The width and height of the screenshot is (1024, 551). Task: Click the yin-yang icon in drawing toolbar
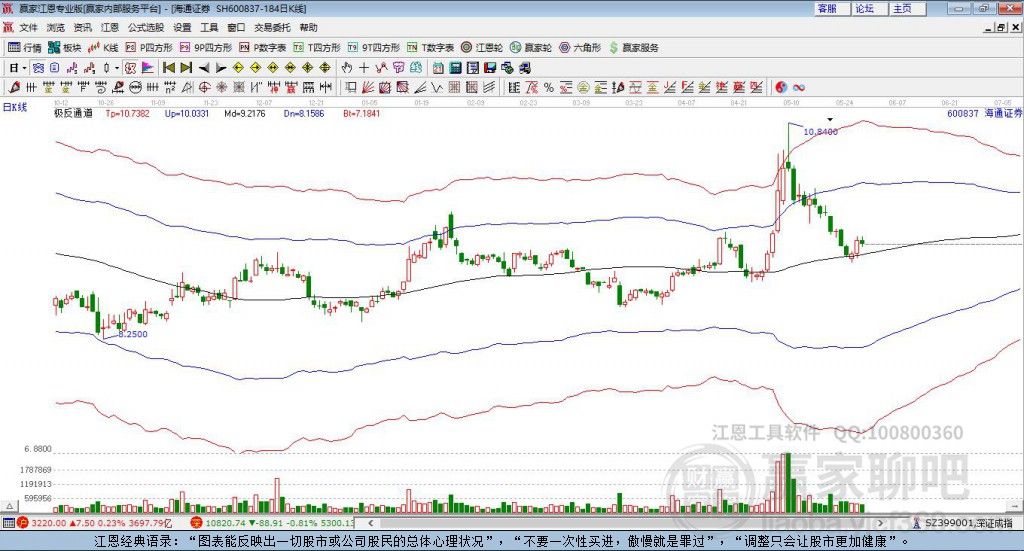coord(780,87)
